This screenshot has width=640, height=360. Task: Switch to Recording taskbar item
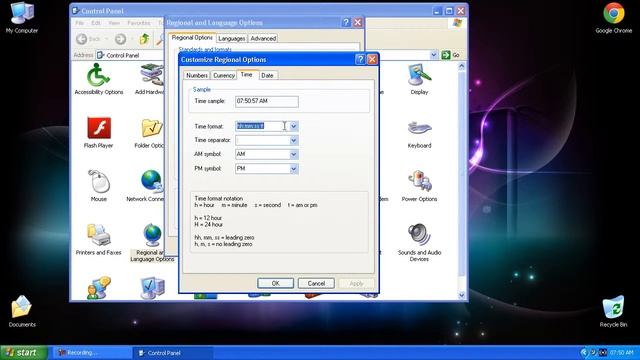[x=91, y=353]
